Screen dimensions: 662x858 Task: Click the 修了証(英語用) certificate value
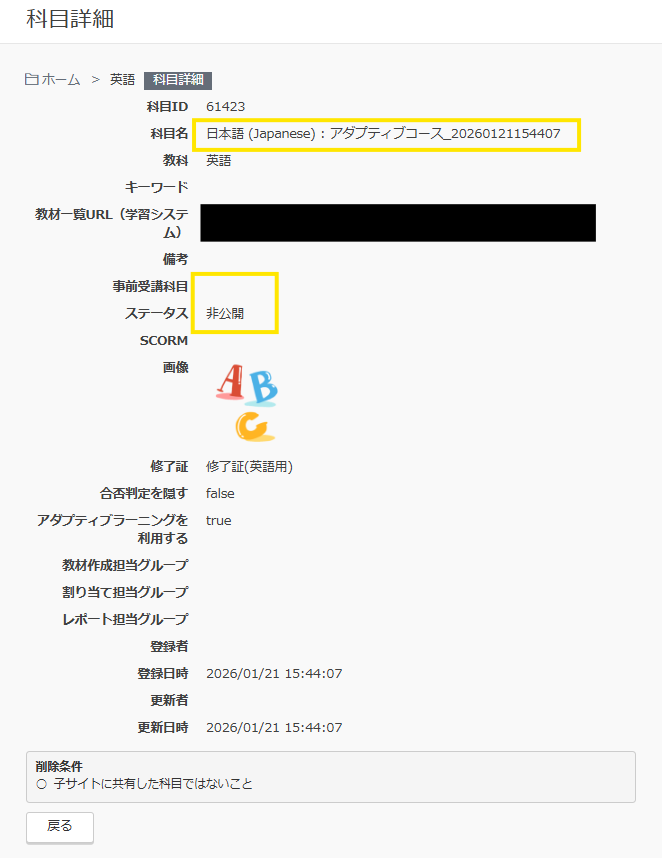pos(249,467)
